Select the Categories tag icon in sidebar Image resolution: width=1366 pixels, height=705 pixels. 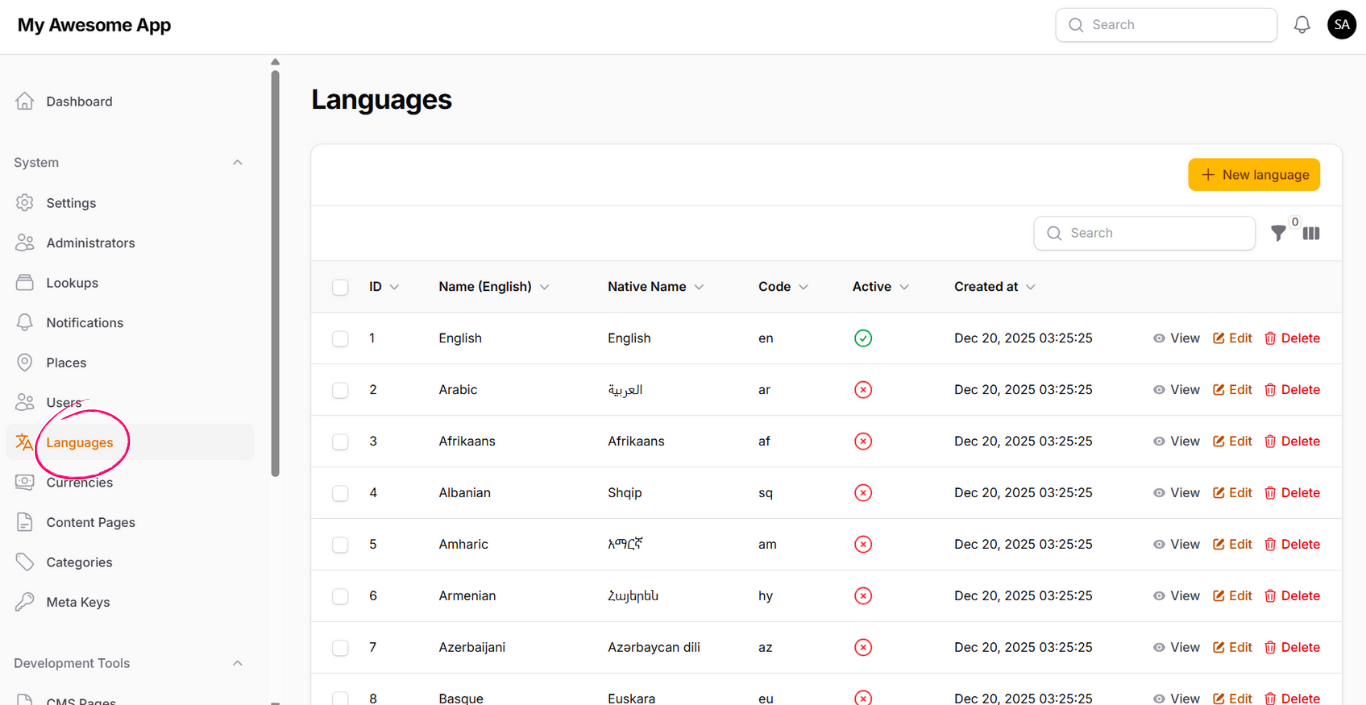coord(24,562)
